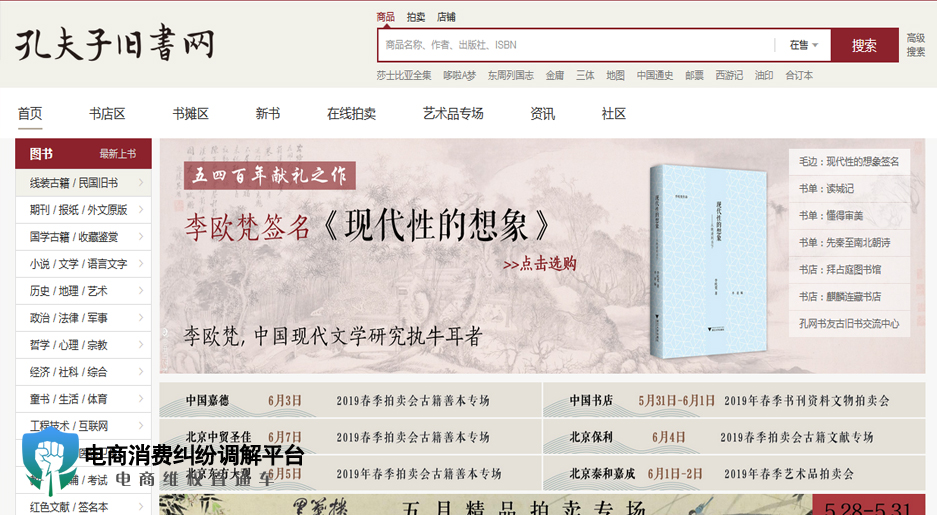Click 最新上书 in the sidebar header
This screenshot has height=515, width=937.
[x=118, y=154]
